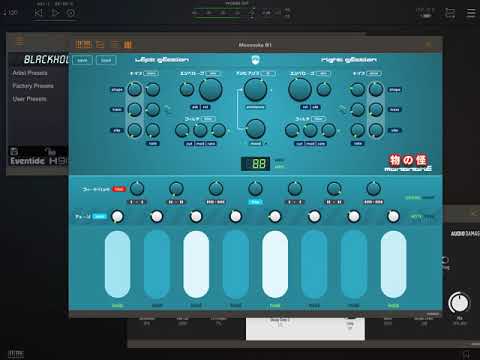Viewport: 480px width, 360px height.
Task: Open the left session filter type dropdown
Action: (x=208, y=119)
